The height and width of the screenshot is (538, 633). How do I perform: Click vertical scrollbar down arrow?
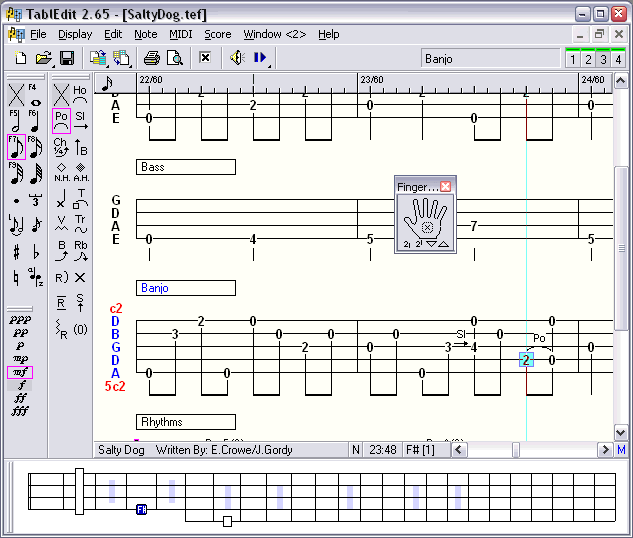point(620,433)
